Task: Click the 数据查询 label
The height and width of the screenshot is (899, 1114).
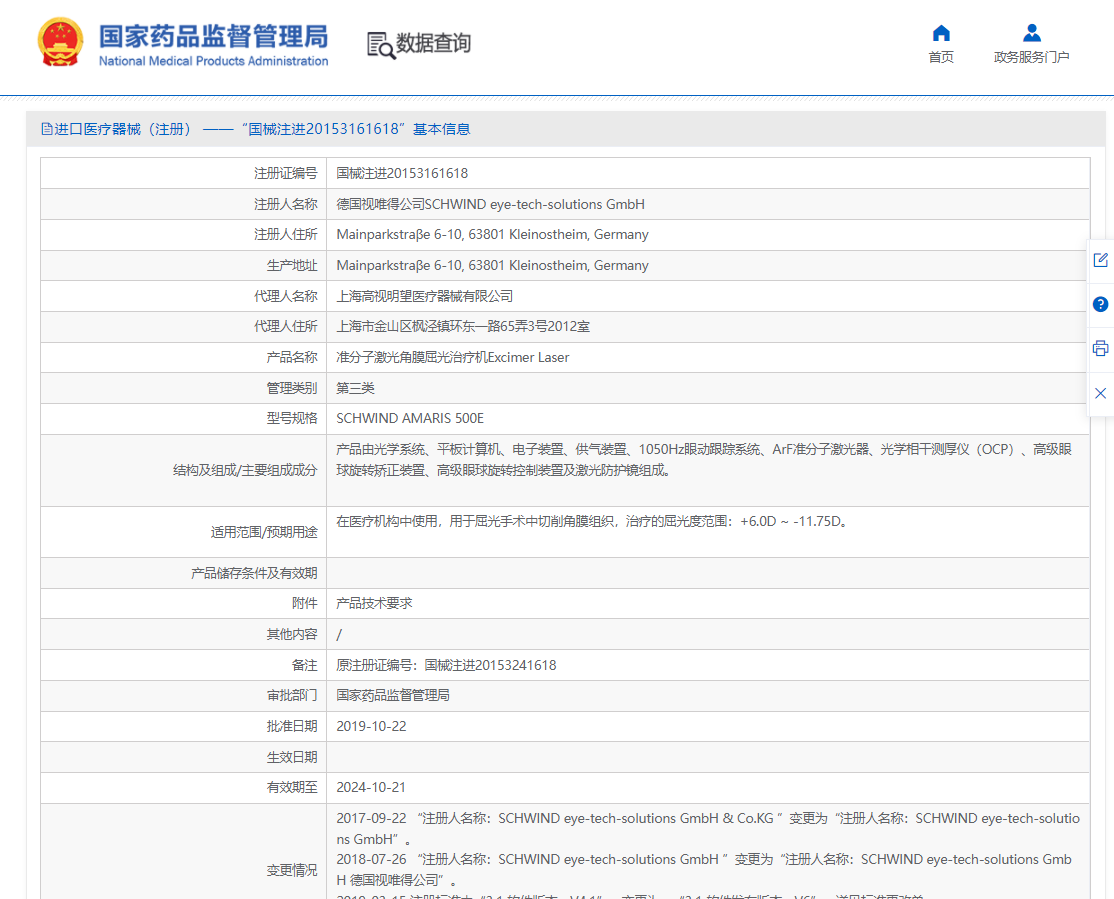Action: (433, 43)
